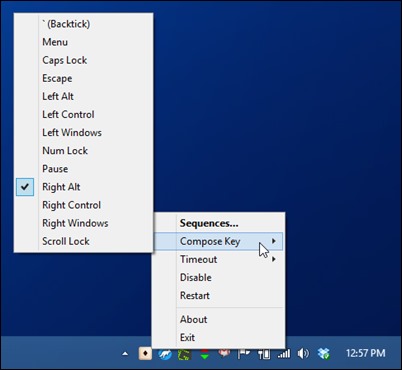Image resolution: width=402 pixels, height=370 pixels.
Task: Click the 12:57 PM taskbar clock
Action: point(366,353)
